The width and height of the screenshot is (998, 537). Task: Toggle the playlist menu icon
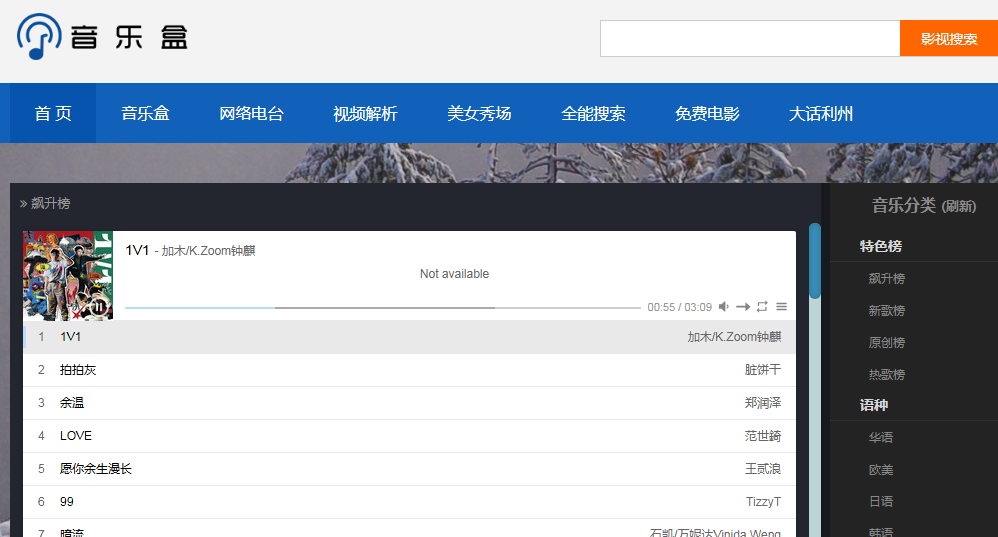(x=782, y=307)
